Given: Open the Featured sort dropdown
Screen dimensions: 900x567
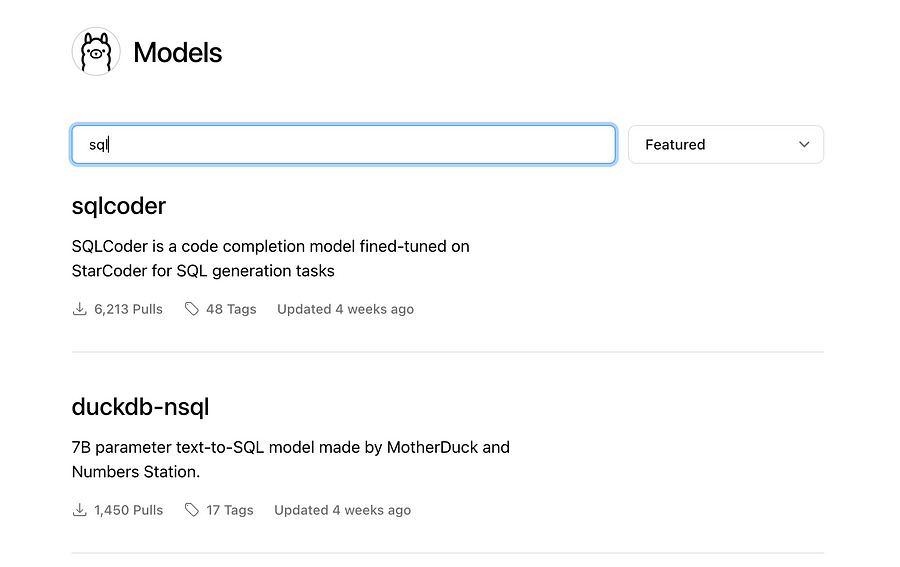Looking at the screenshot, I should [x=725, y=144].
